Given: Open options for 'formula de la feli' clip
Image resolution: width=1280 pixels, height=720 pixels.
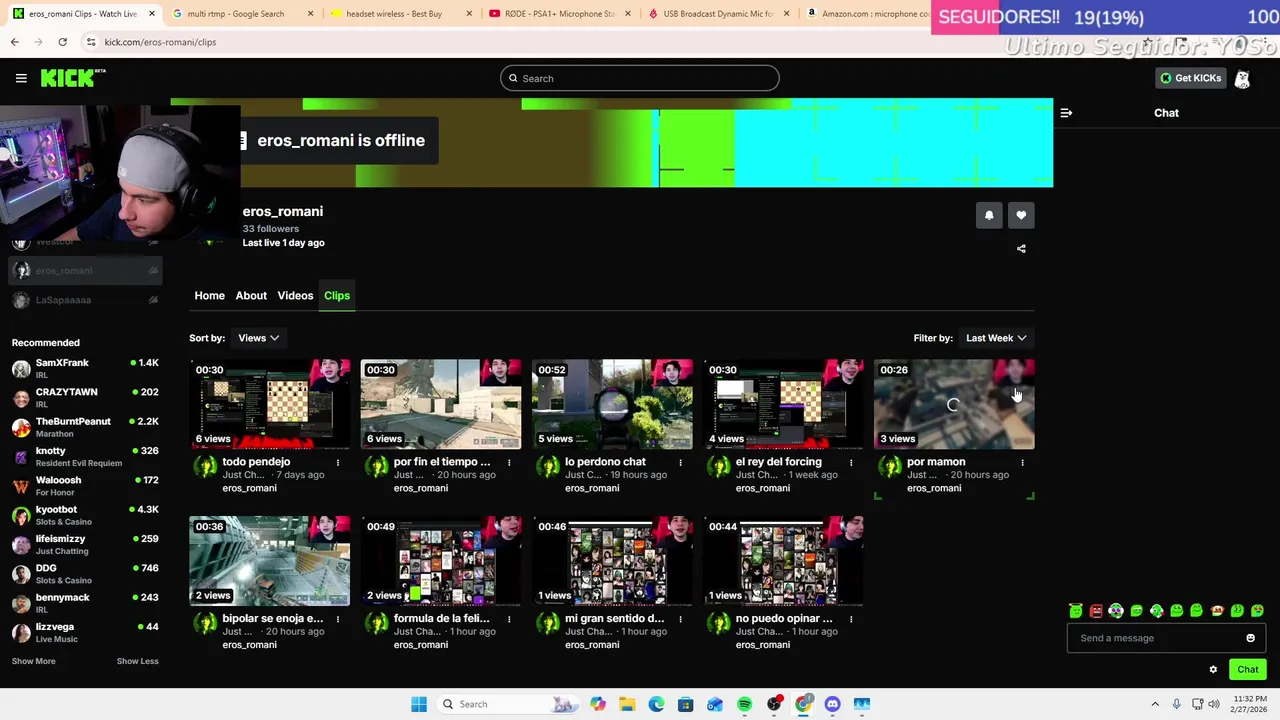Looking at the screenshot, I should click(x=509, y=620).
